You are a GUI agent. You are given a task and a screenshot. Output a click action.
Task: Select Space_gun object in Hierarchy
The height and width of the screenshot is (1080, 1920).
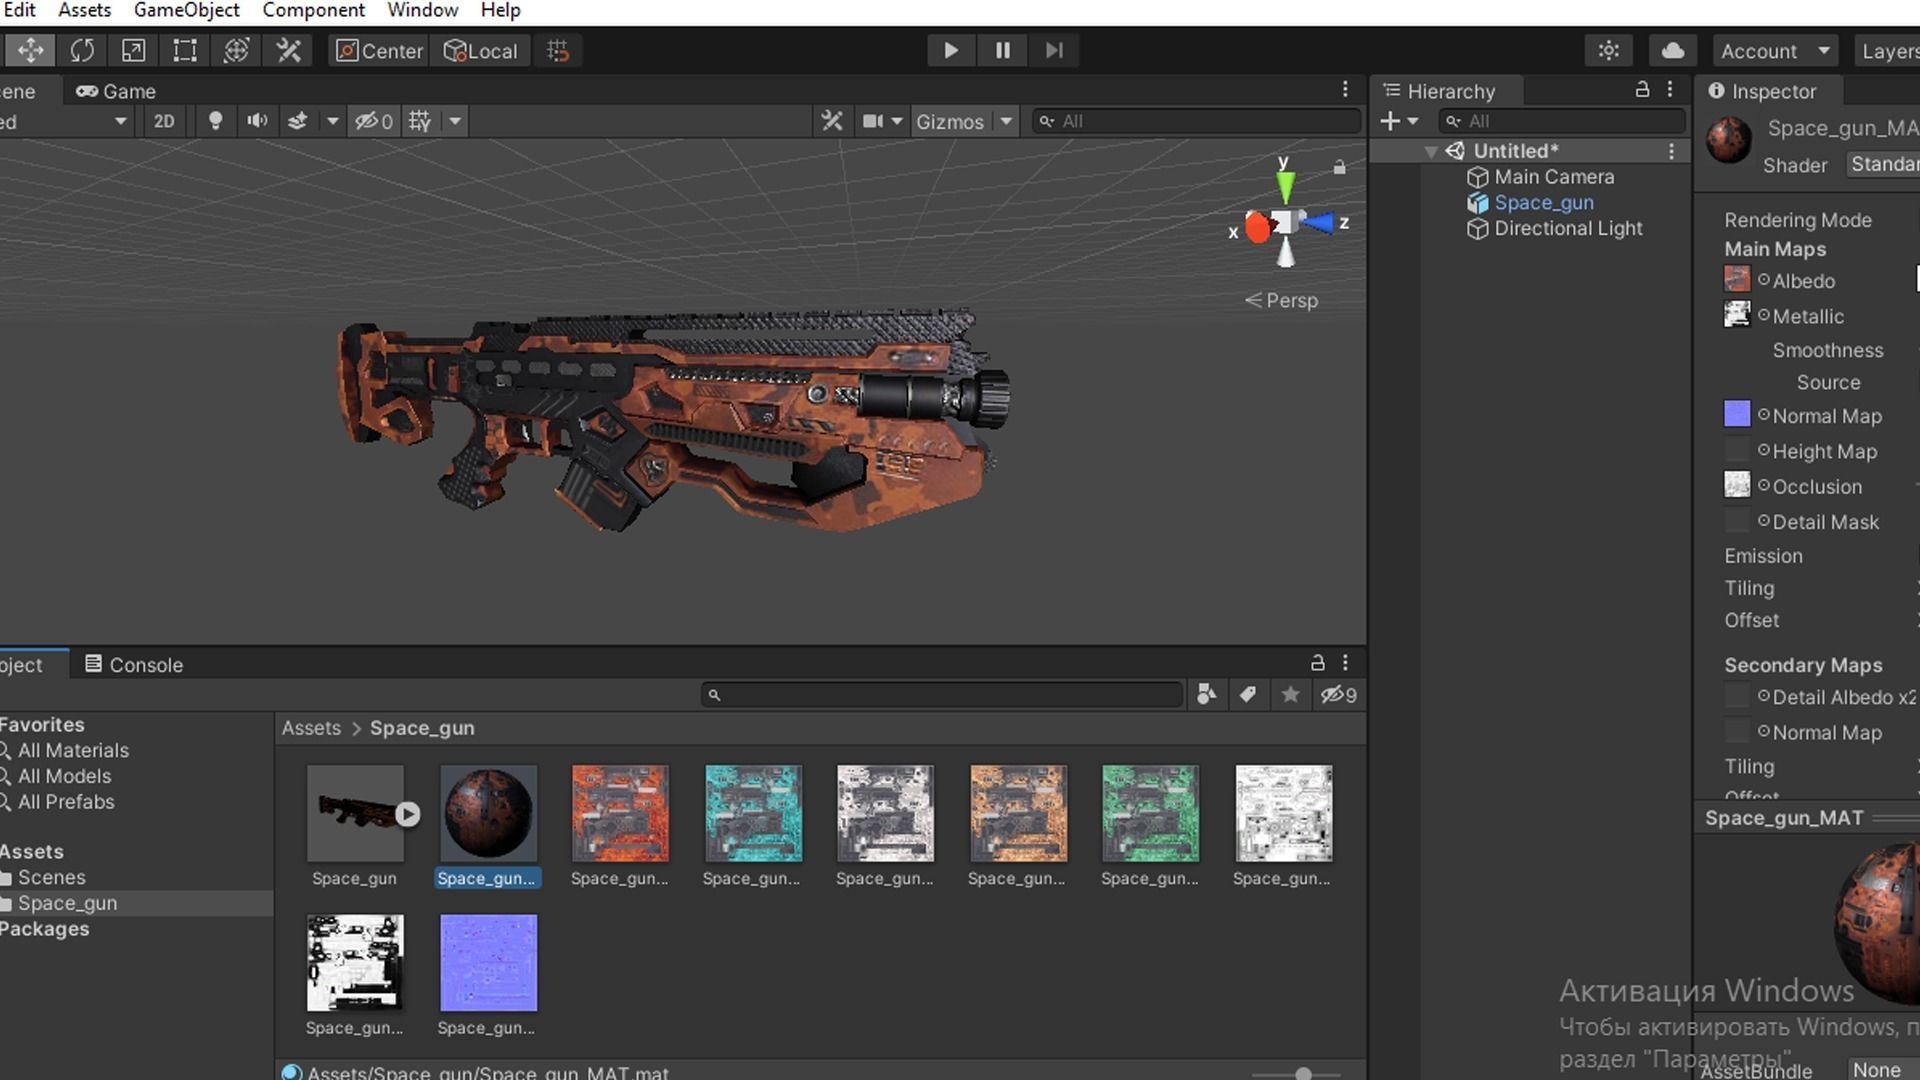coord(1543,203)
